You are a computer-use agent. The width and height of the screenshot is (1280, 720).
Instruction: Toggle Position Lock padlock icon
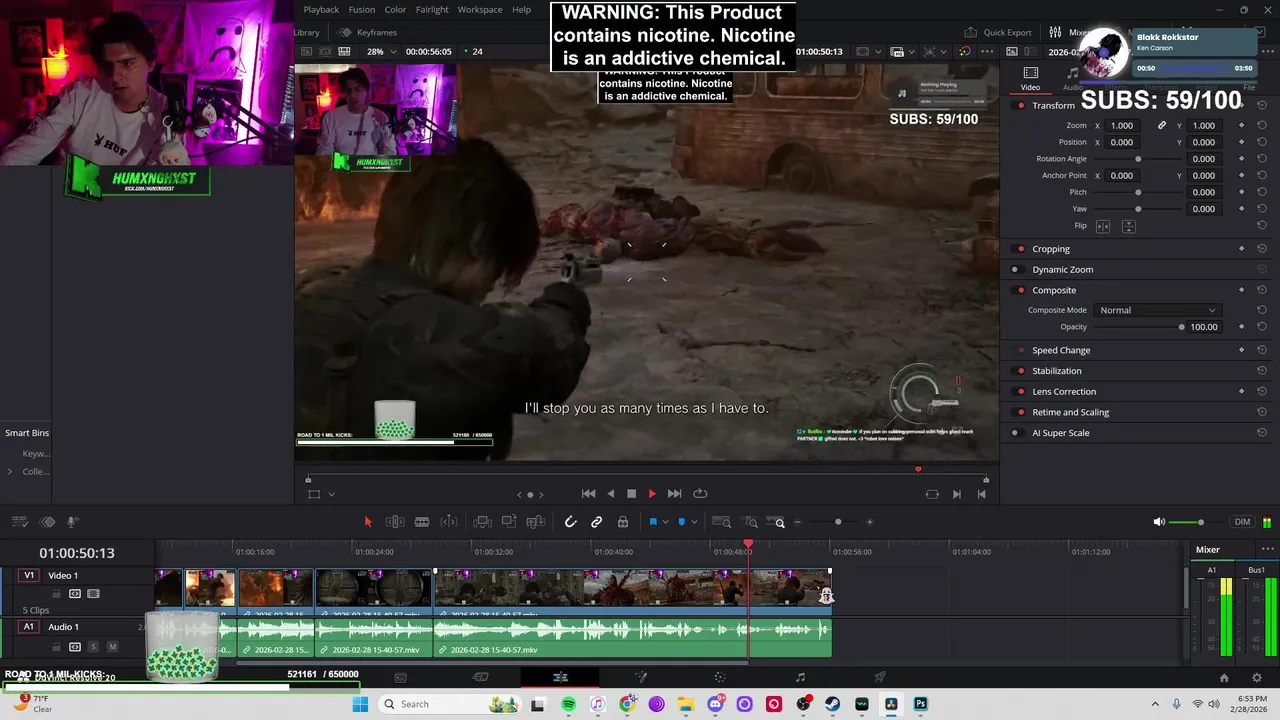point(623,522)
